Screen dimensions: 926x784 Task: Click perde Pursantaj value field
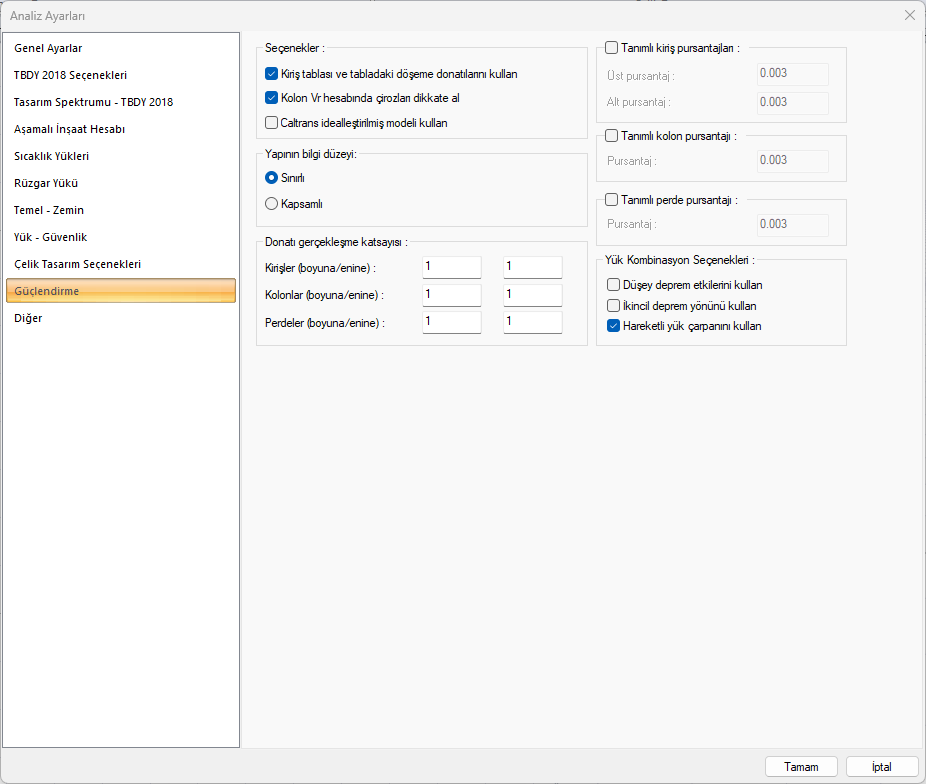coord(793,225)
